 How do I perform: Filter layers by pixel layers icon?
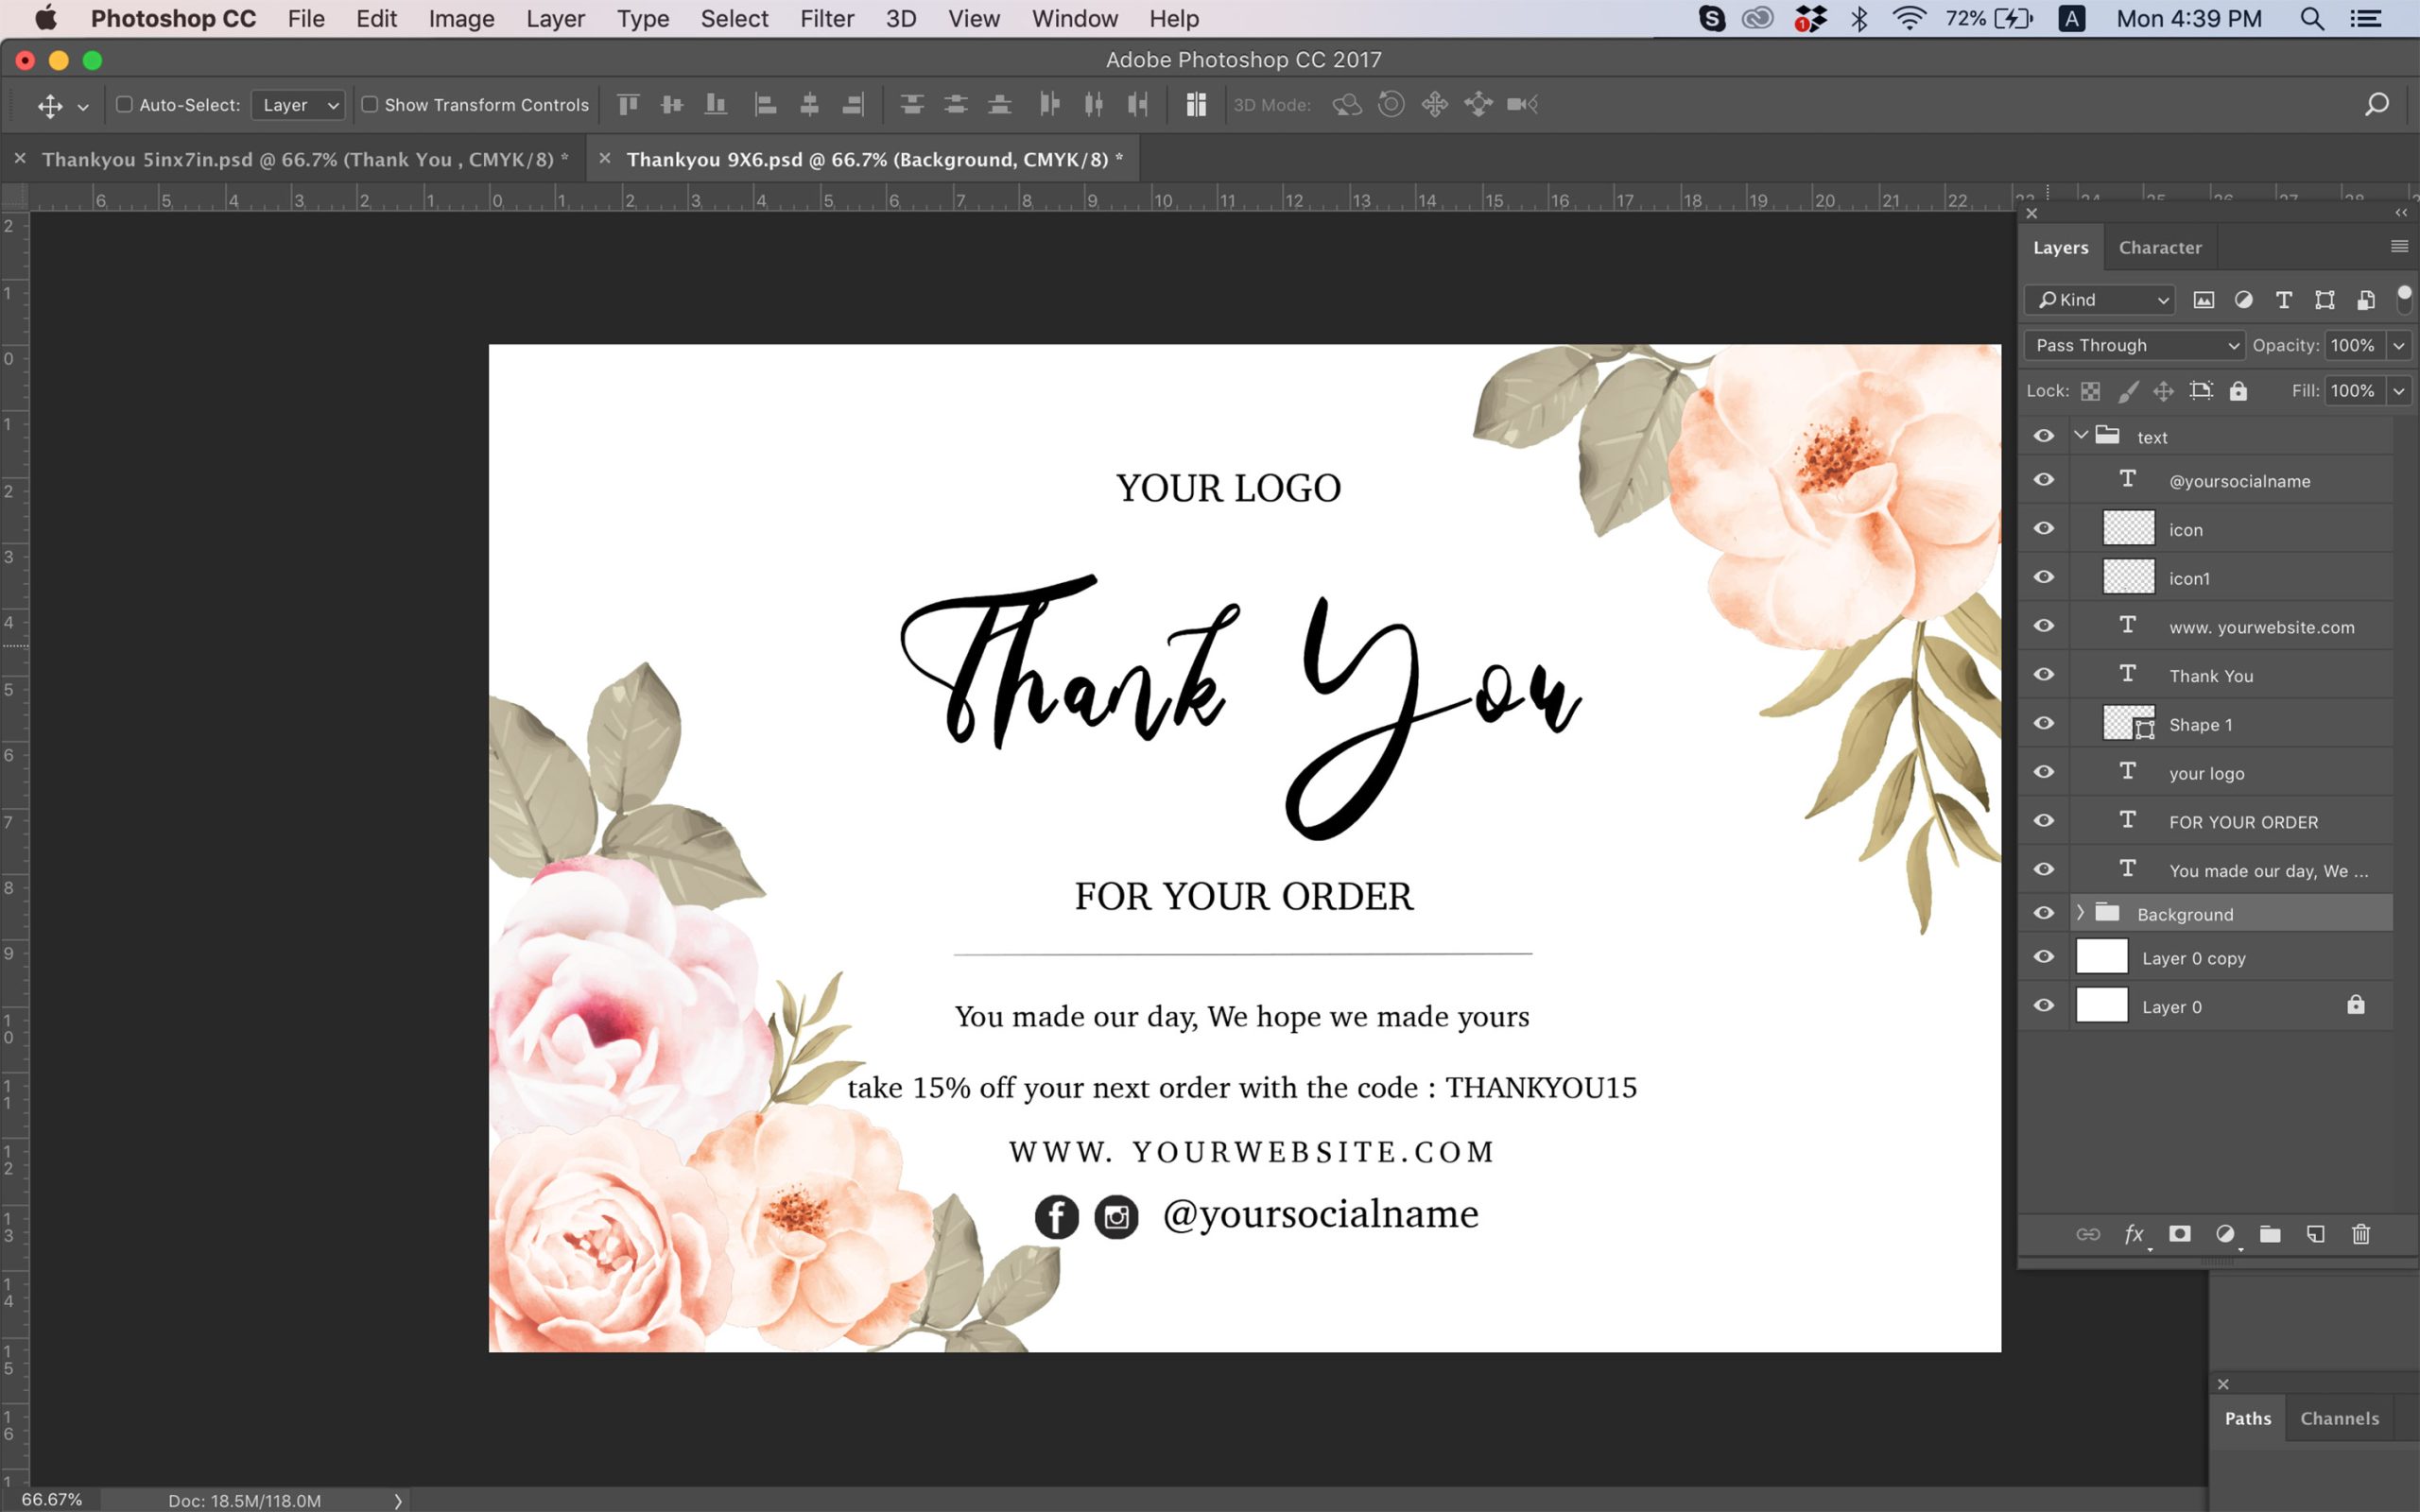point(2204,300)
